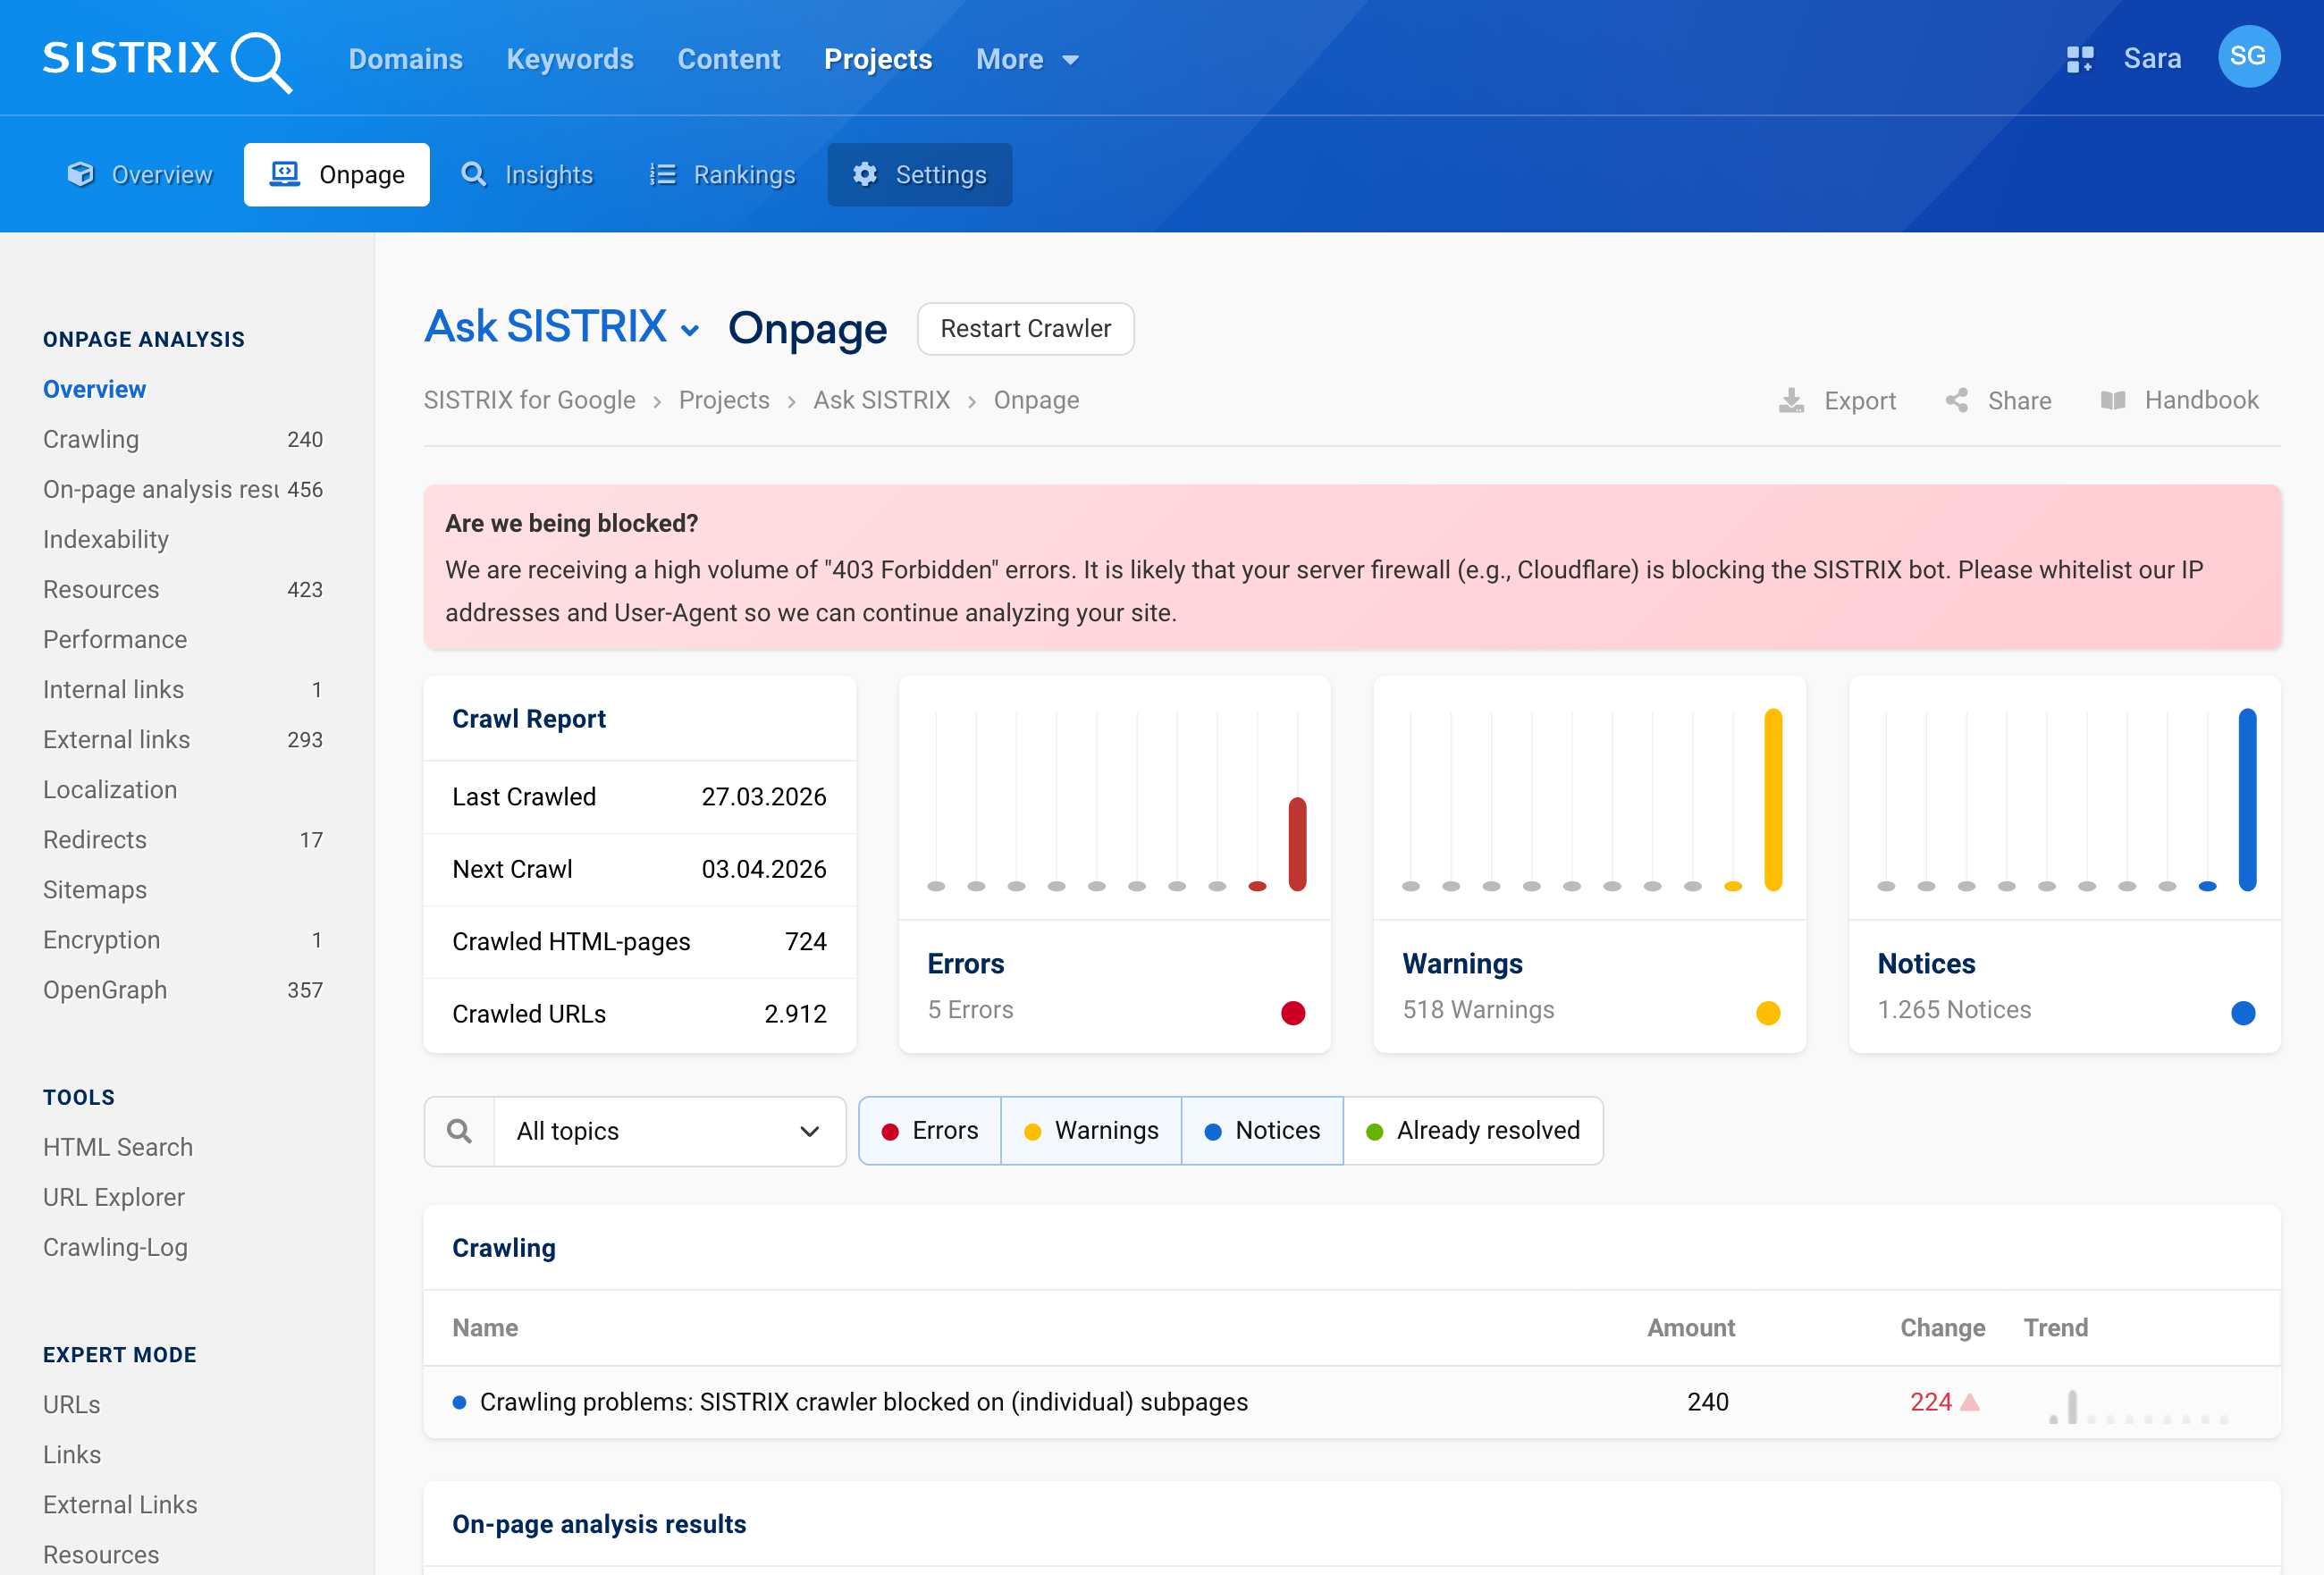Open Crawling from the sidebar
Screen dimensions: 2324x1575
point(91,439)
